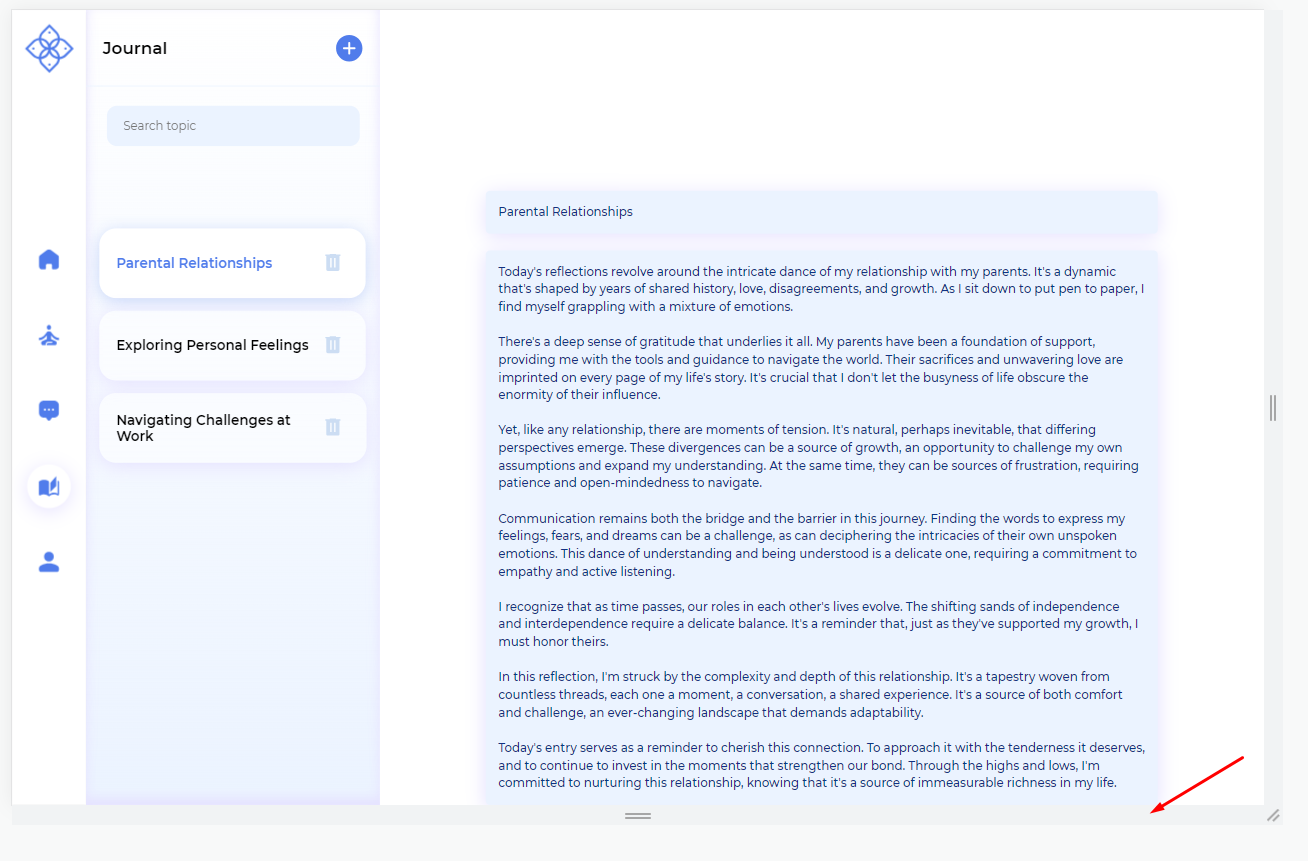Viewport: 1308px width, 861px height.
Task: Delete the Parental Relationships entry
Action: pyautogui.click(x=333, y=262)
